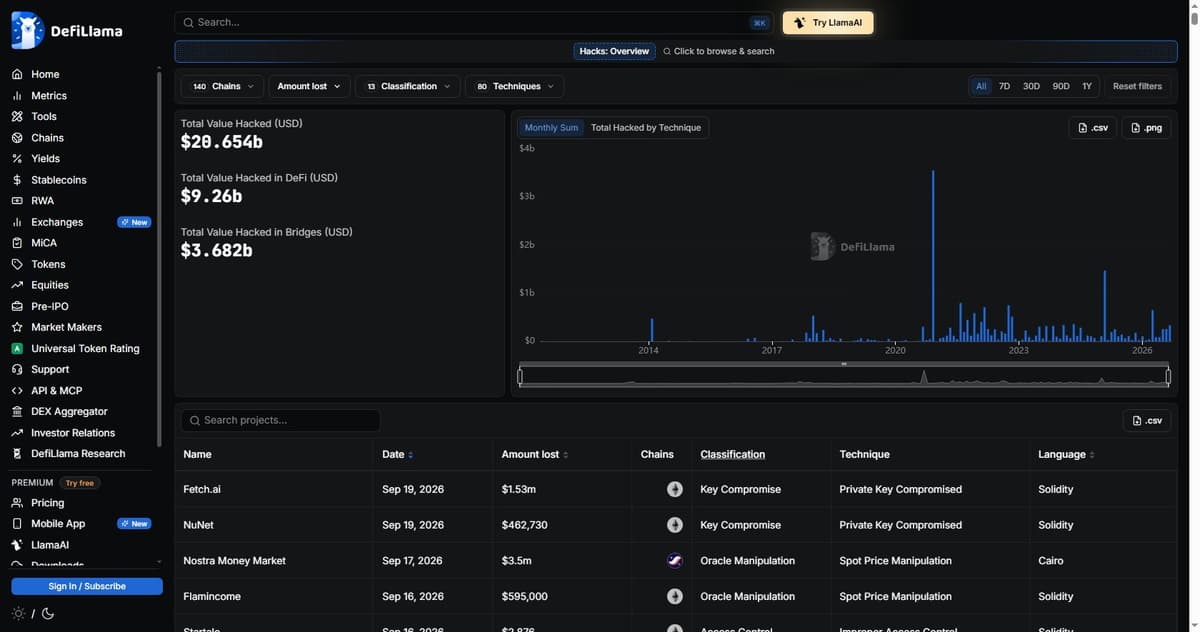The height and width of the screenshot is (632, 1200).
Task: Open the Classification filter dropdown
Action: coord(408,87)
